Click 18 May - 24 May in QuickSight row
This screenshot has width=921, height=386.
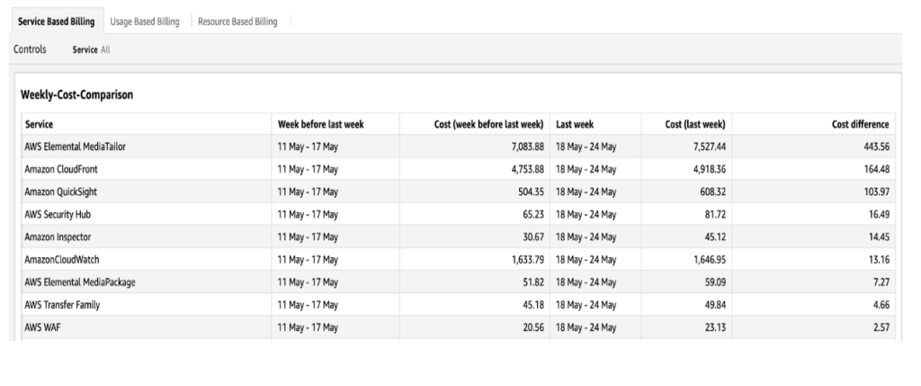[x=586, y=192]
